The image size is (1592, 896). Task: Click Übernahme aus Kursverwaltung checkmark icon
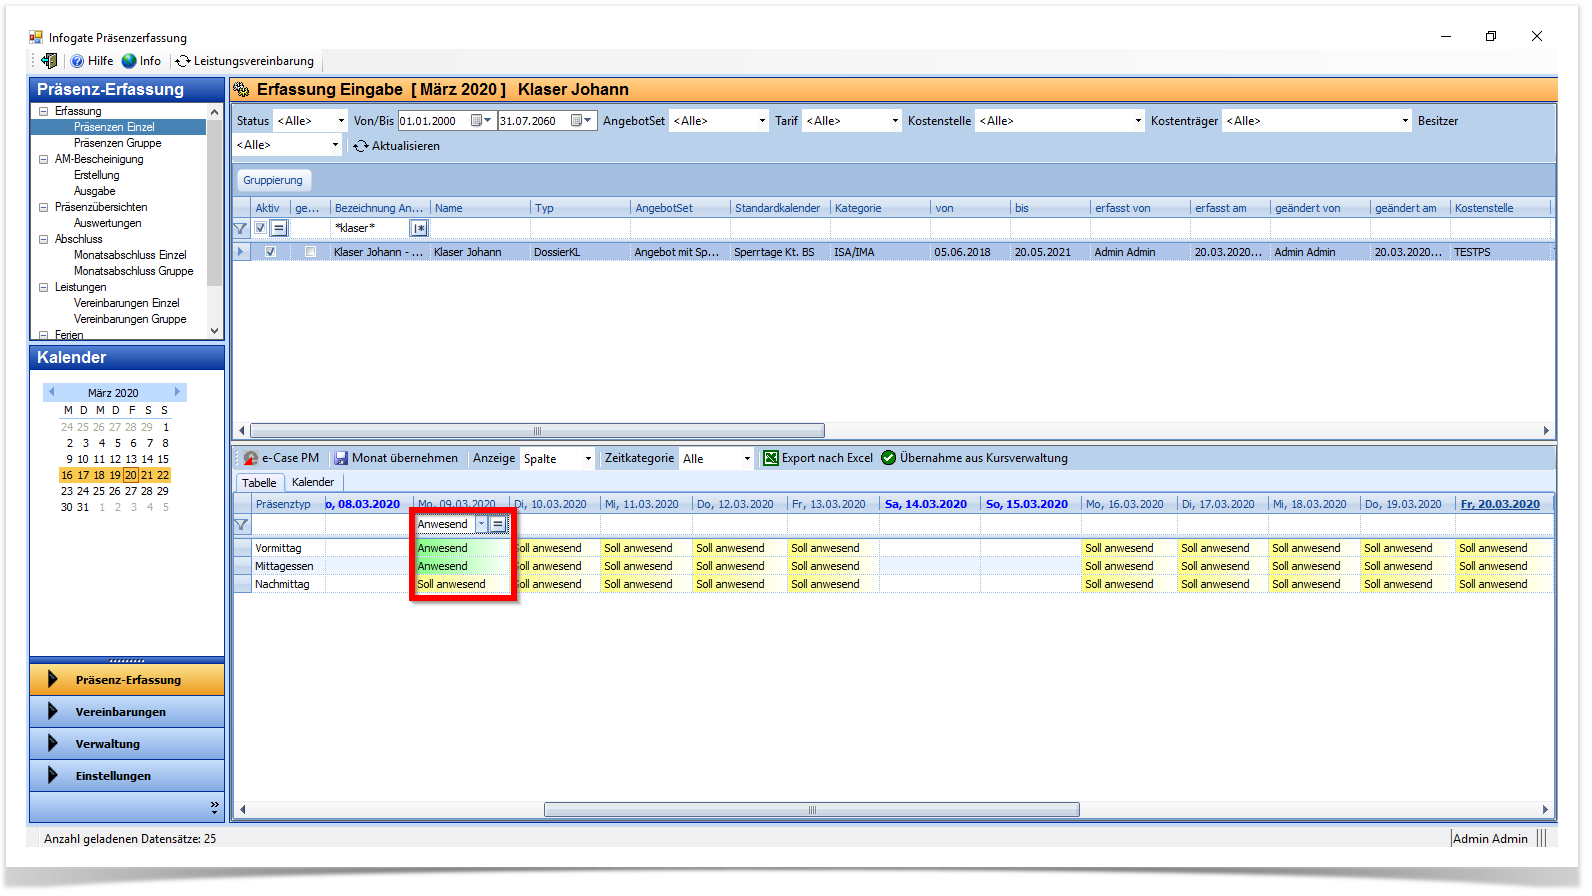[x=888, y=458]
